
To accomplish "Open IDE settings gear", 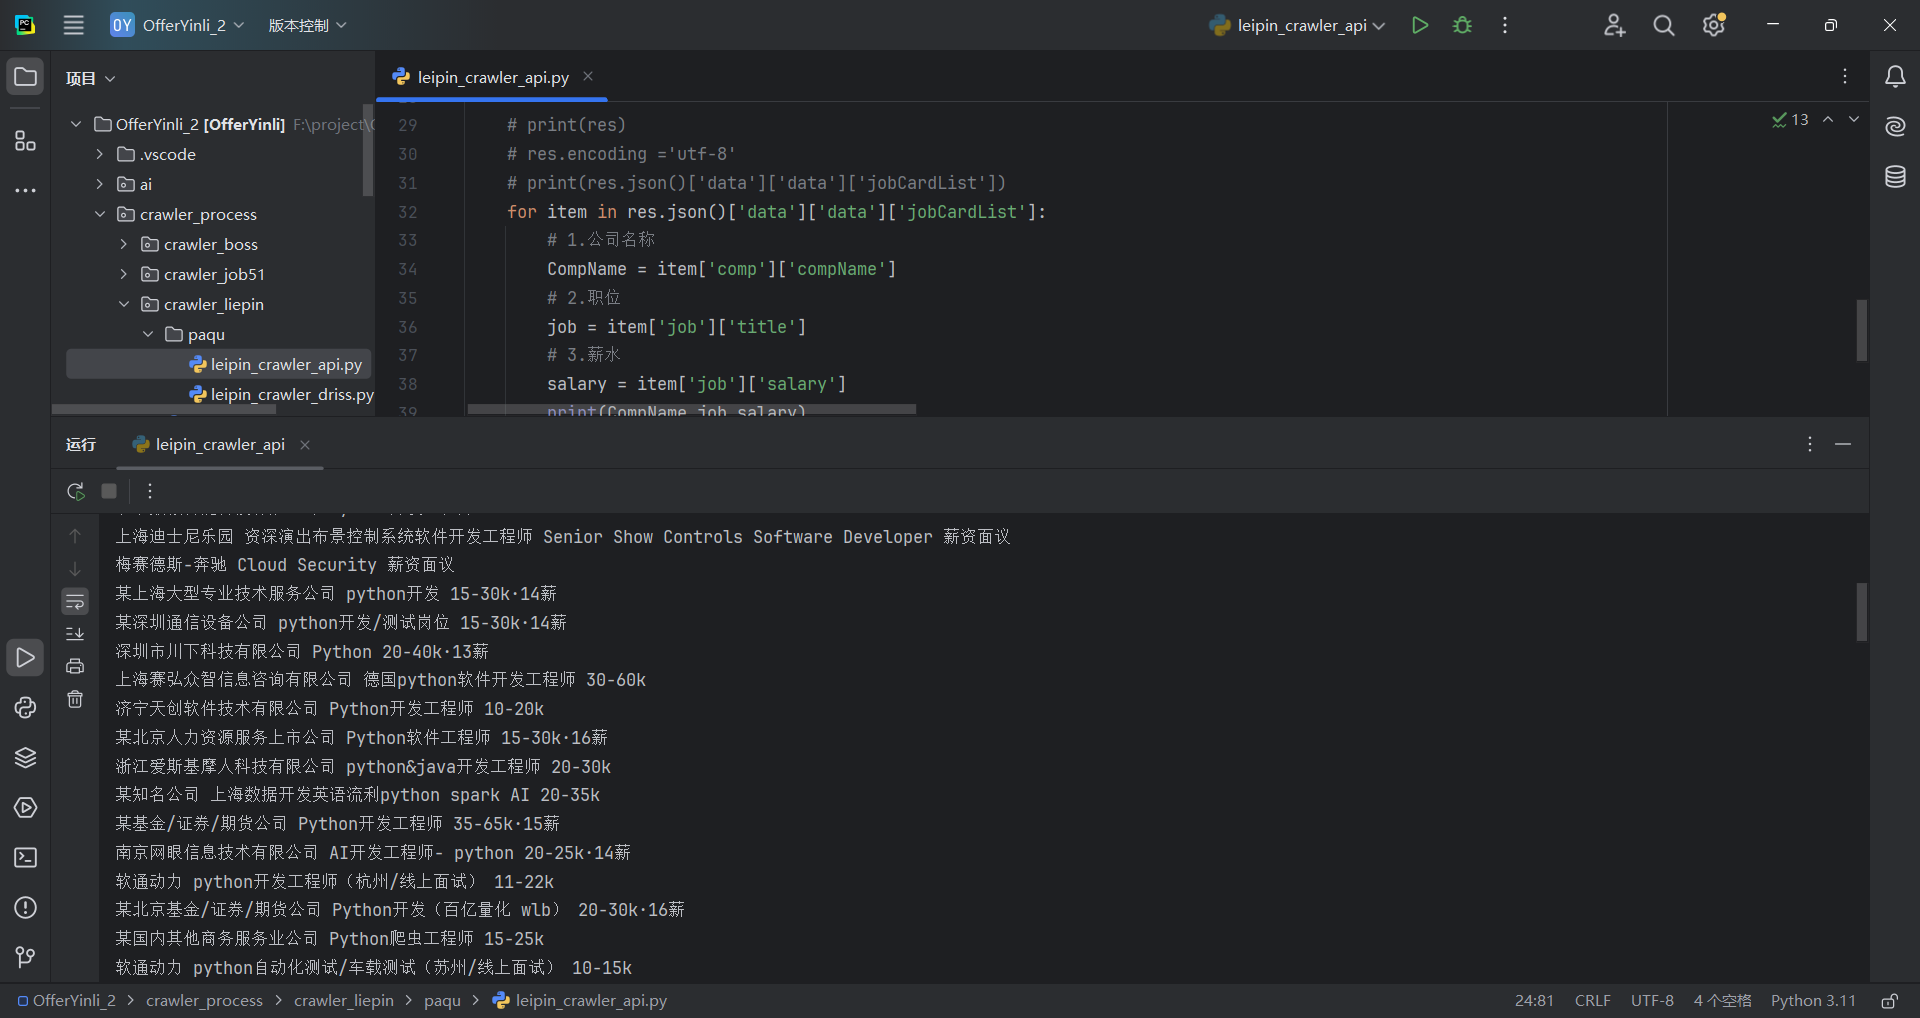I will coord(1714,25).
